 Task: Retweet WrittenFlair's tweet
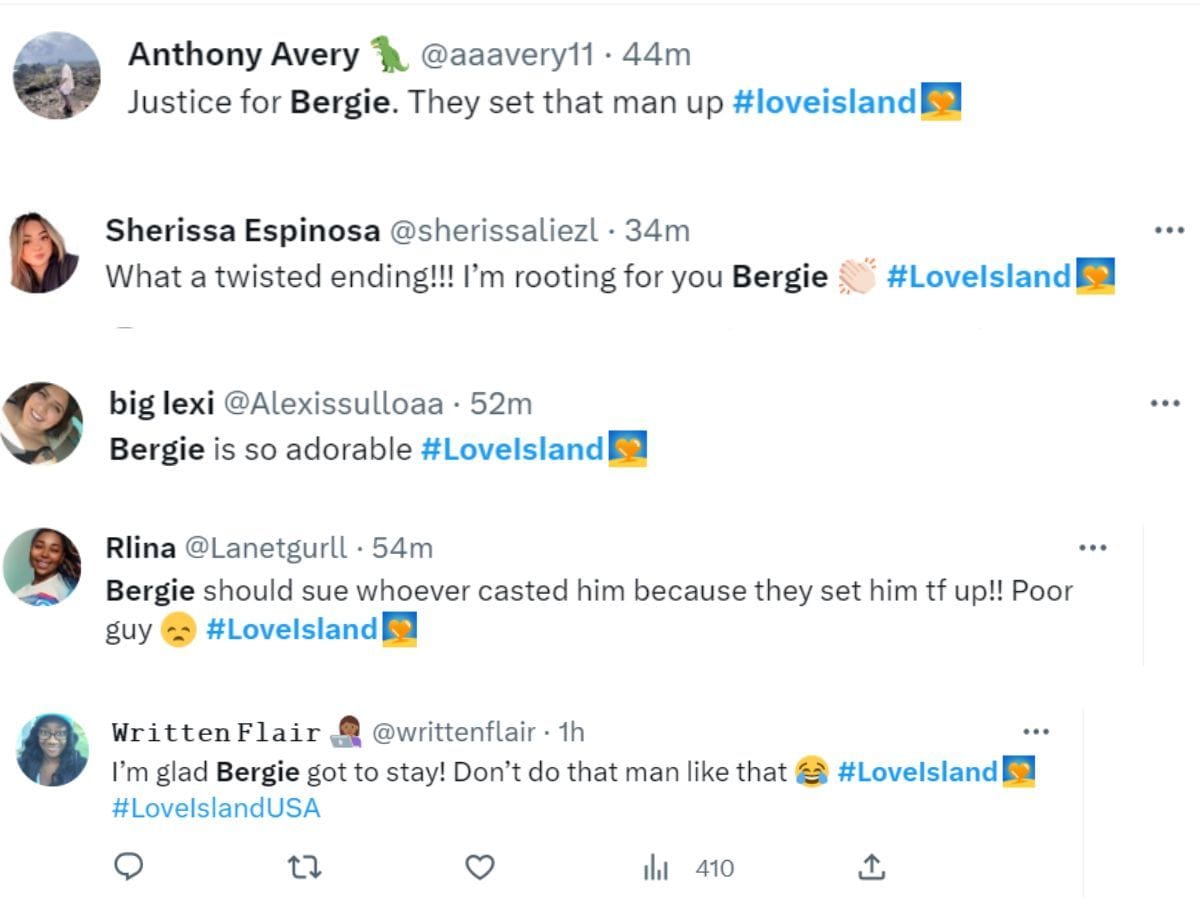pos(305,868)
